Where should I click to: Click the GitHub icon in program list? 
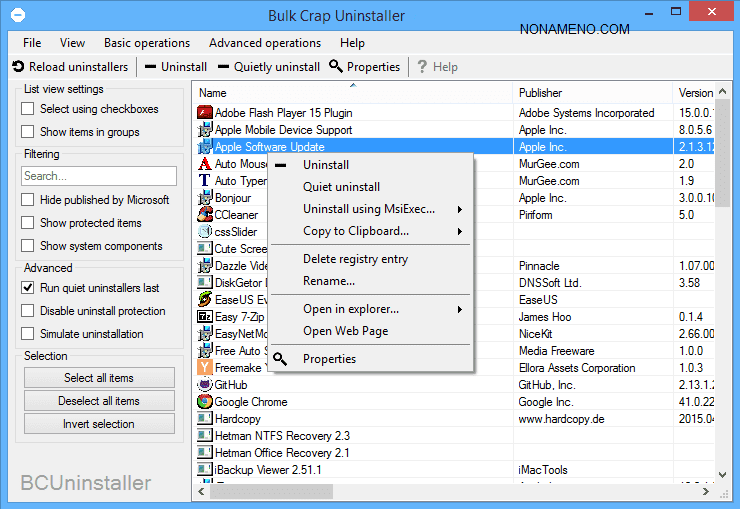pos(205,385)
